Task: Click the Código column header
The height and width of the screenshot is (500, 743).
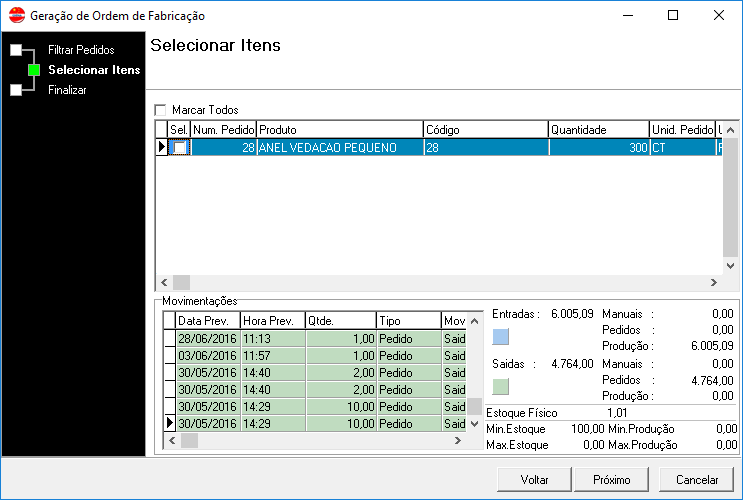Action: coord(484,130)
